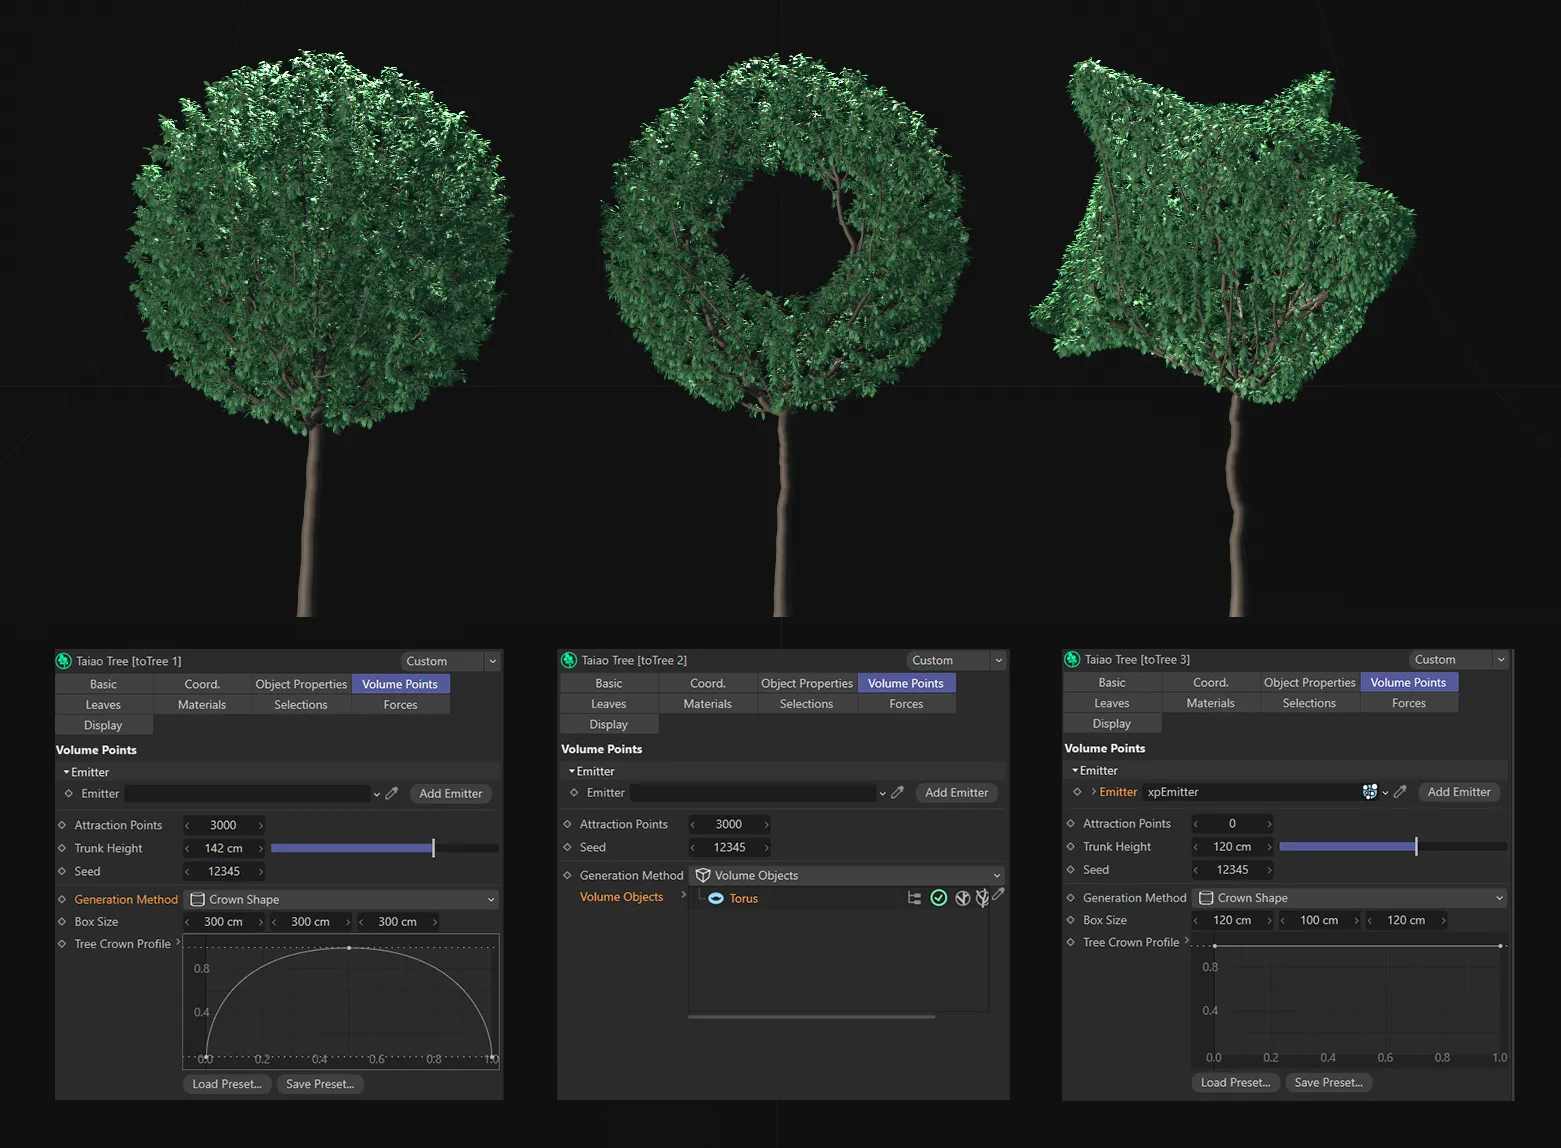The height and width of the screenshot is (1148, 1561).
Task: Collapse the Emitter section in toTree 2
Action: click(572, 771)
